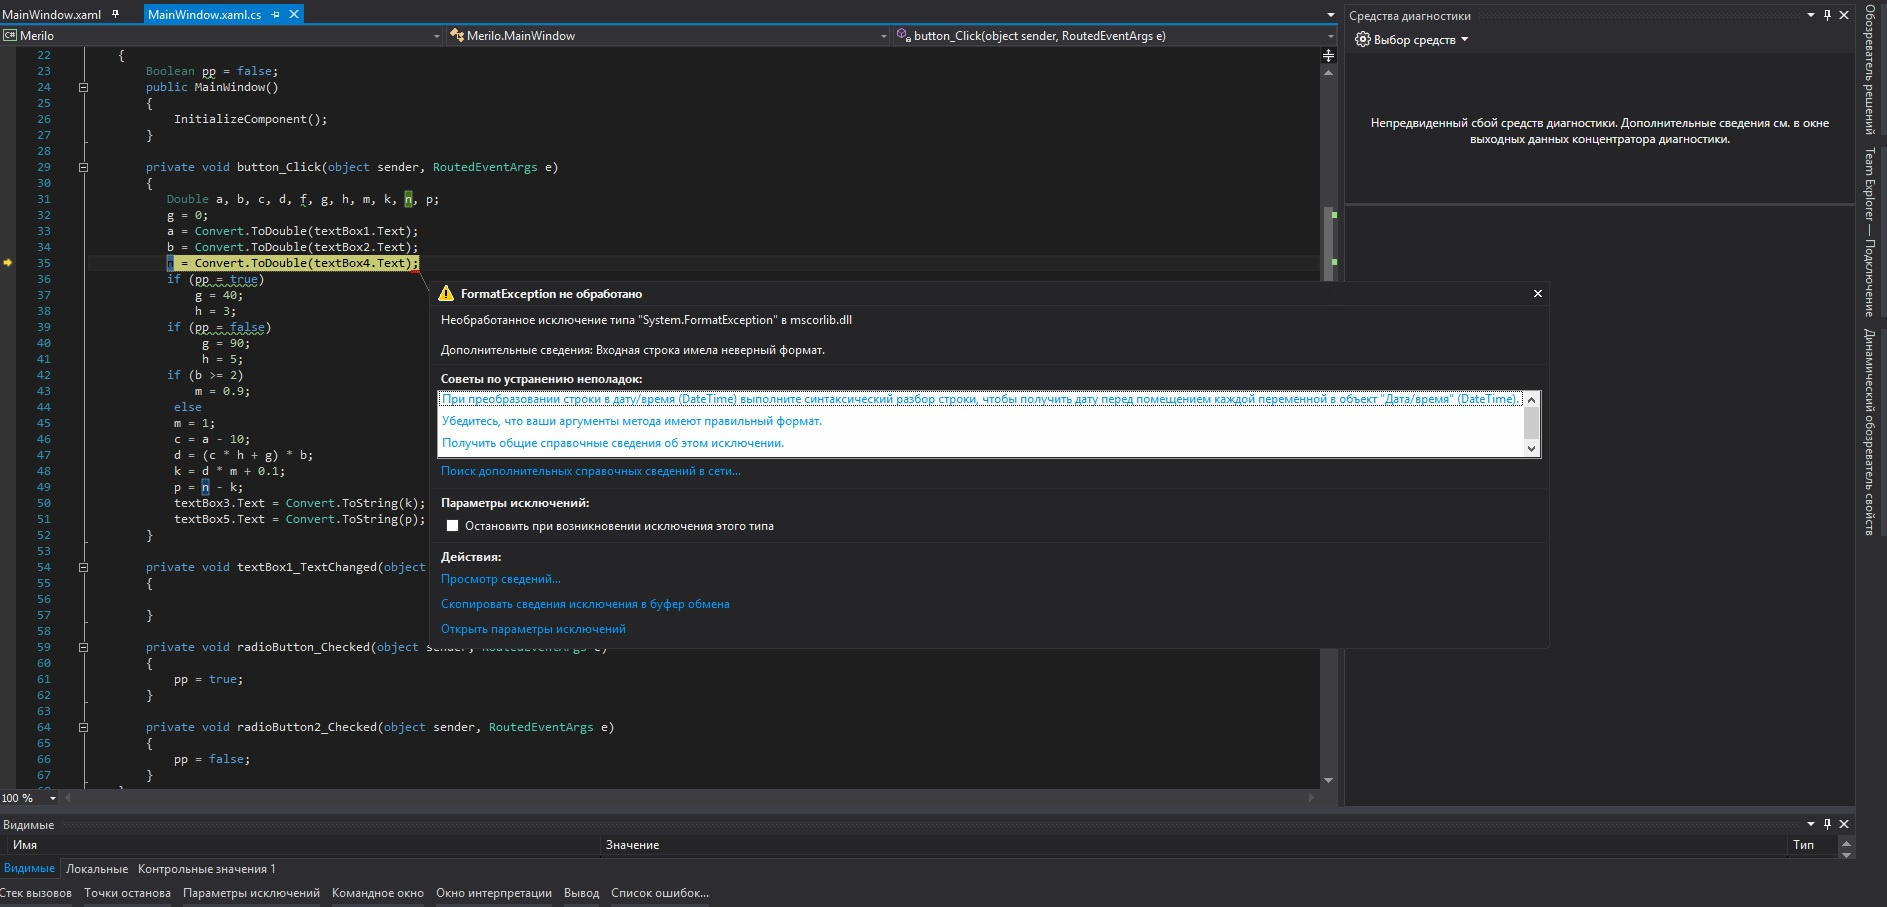Open the Solution Explorer side tab
The height and width of the screenshot is (907, 1887).
[x=1869, y=69]
